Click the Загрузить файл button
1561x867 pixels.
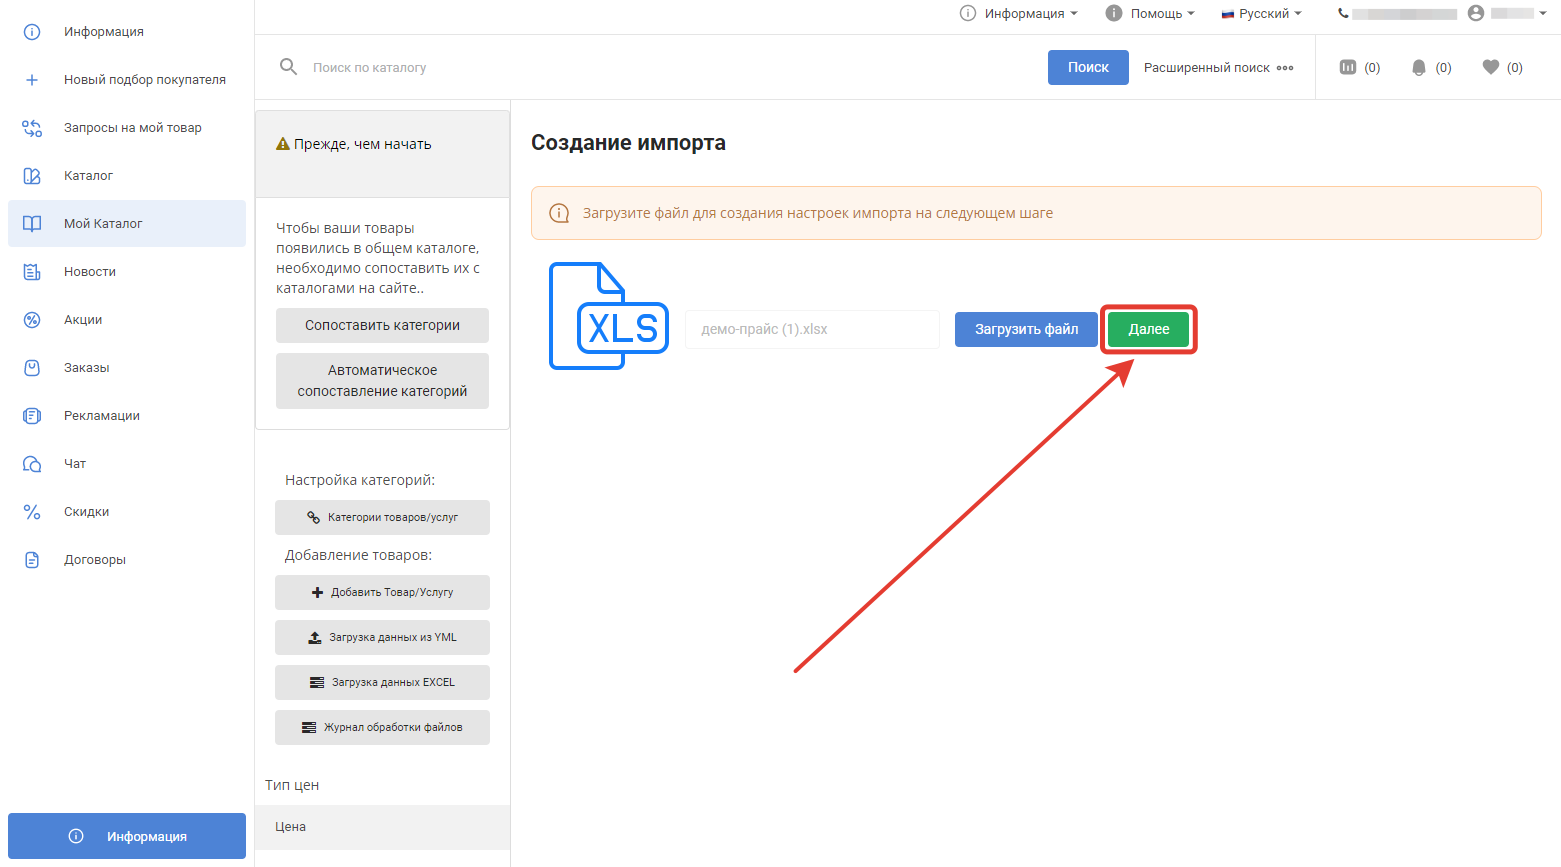1026,329
